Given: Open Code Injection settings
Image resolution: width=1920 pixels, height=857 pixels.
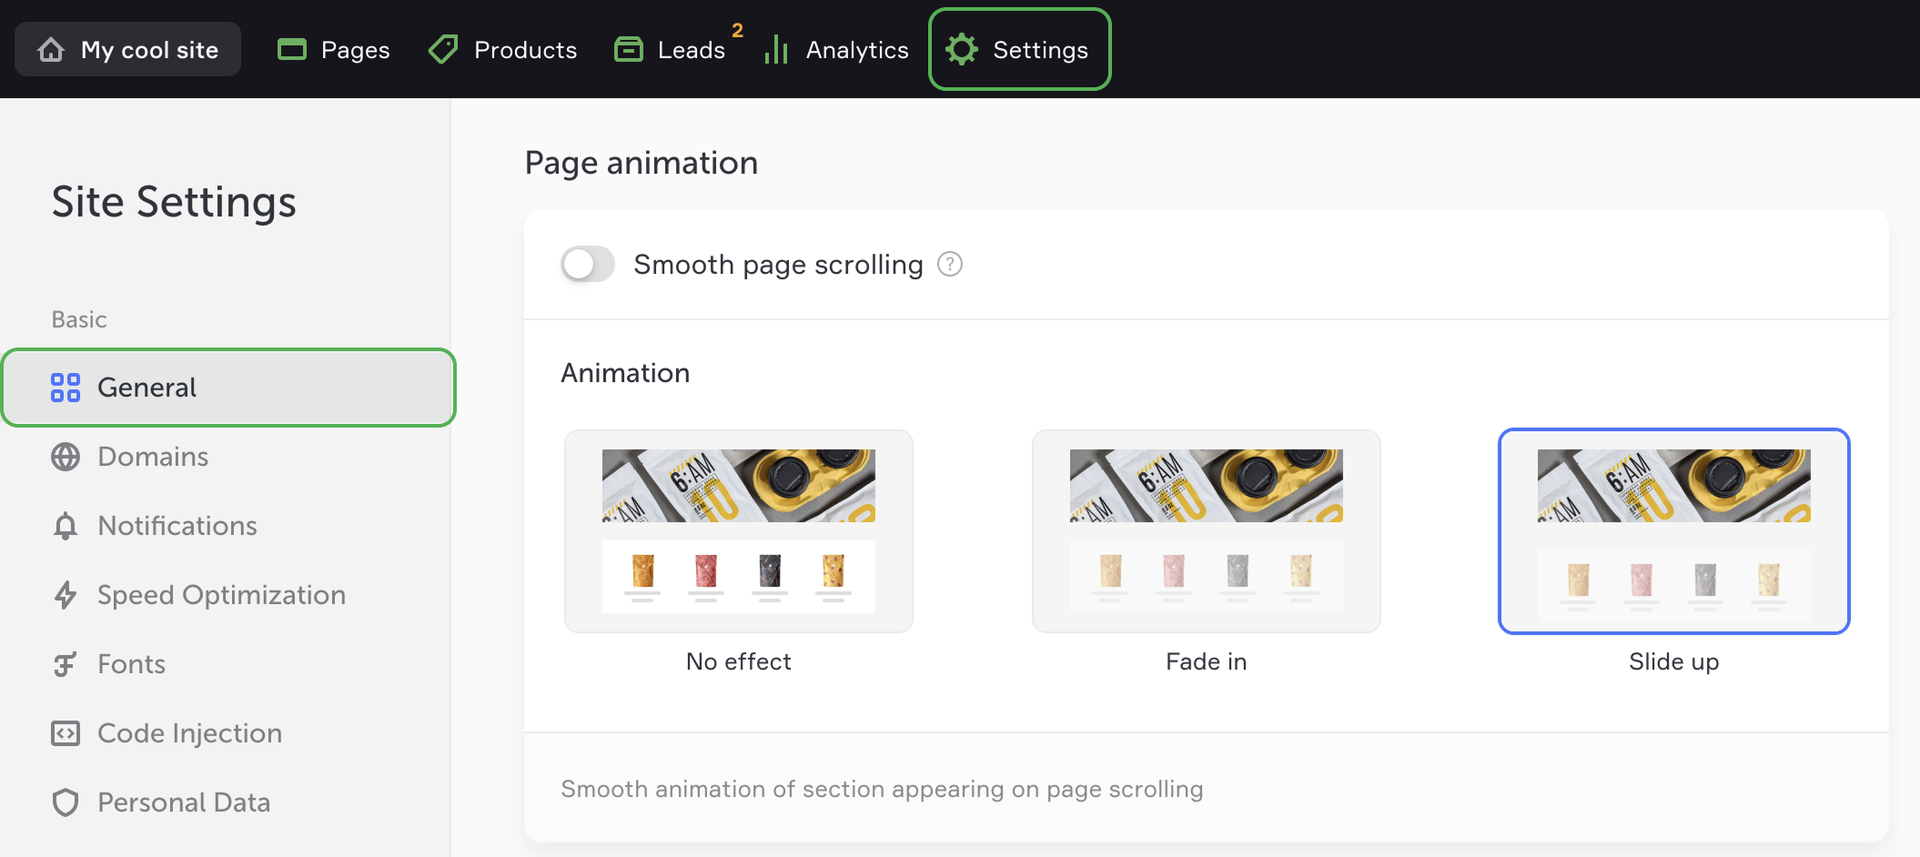Looking at the screenshot, I should [189, 733].
